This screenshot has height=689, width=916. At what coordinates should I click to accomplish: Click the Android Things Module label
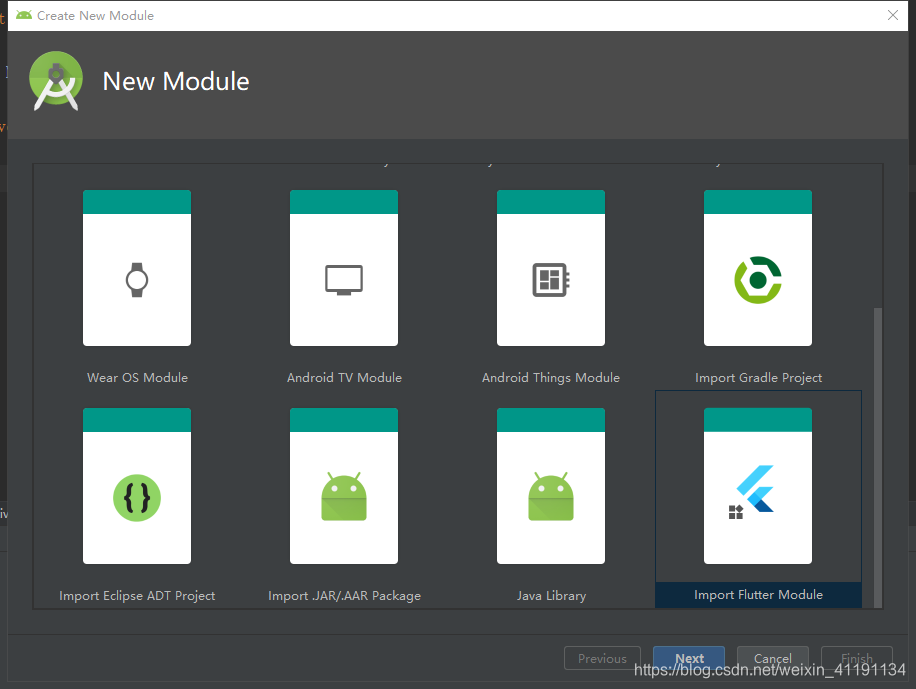[x=551, y=378]
